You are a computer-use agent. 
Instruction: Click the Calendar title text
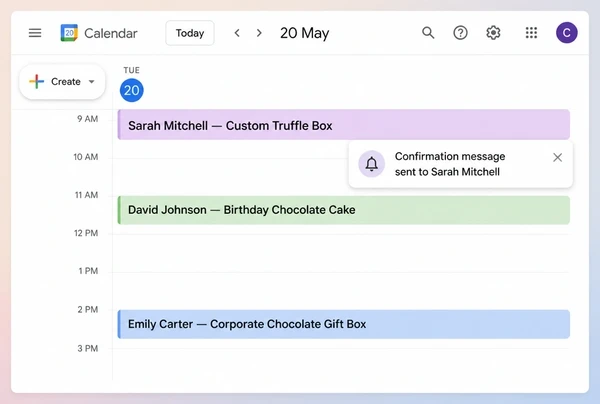coord(111,33)
